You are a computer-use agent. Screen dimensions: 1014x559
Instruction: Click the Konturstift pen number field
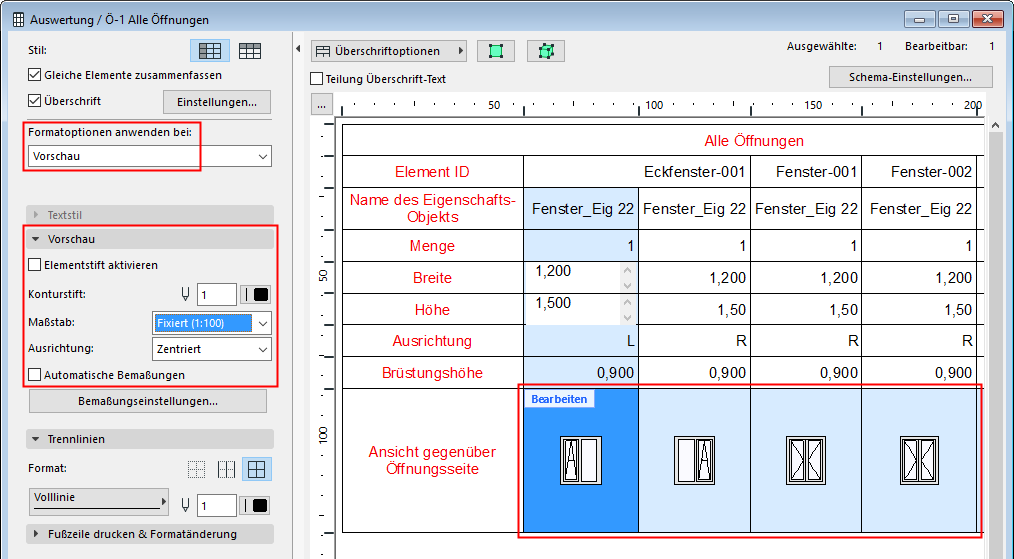coord(216,295)
